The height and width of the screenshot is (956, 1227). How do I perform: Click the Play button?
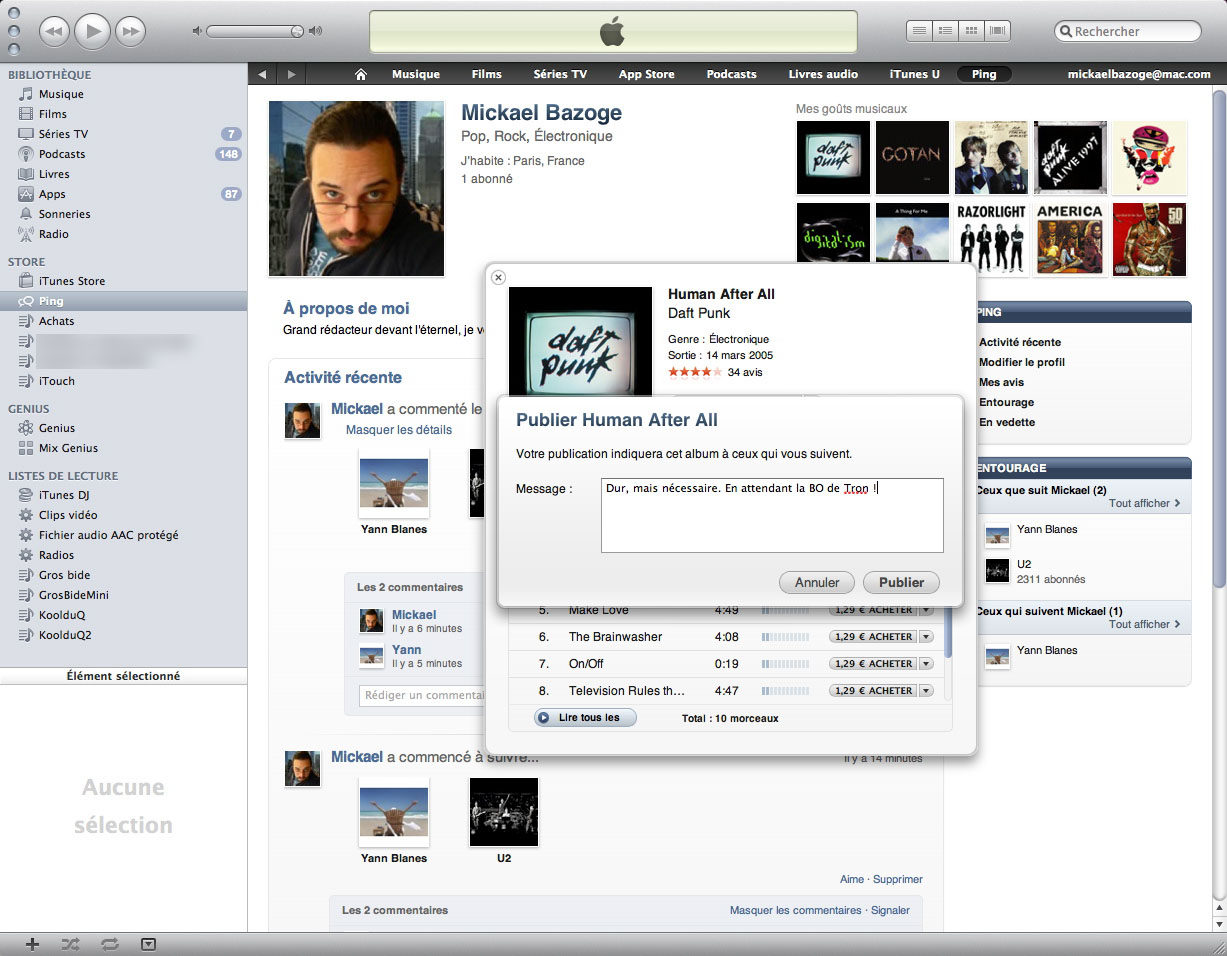click(x=93, y=32)
